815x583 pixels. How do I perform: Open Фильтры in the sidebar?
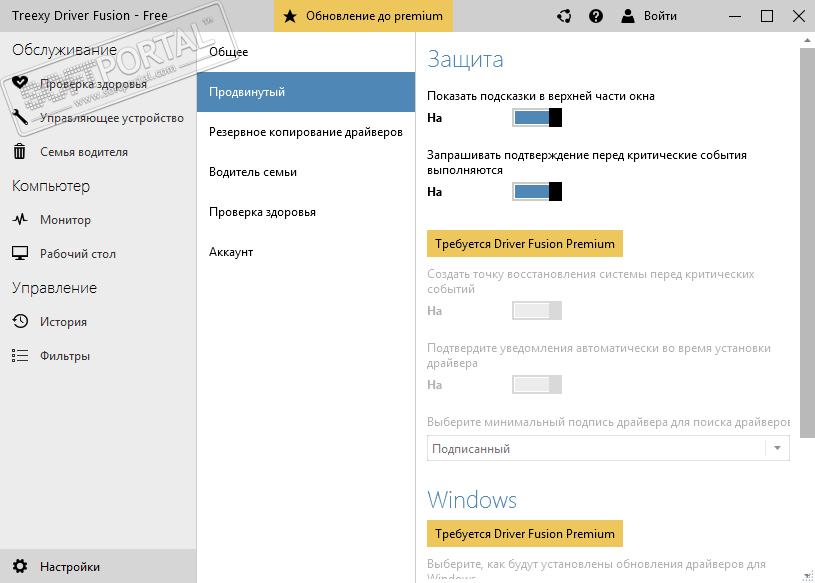click(x=98, y=356)
